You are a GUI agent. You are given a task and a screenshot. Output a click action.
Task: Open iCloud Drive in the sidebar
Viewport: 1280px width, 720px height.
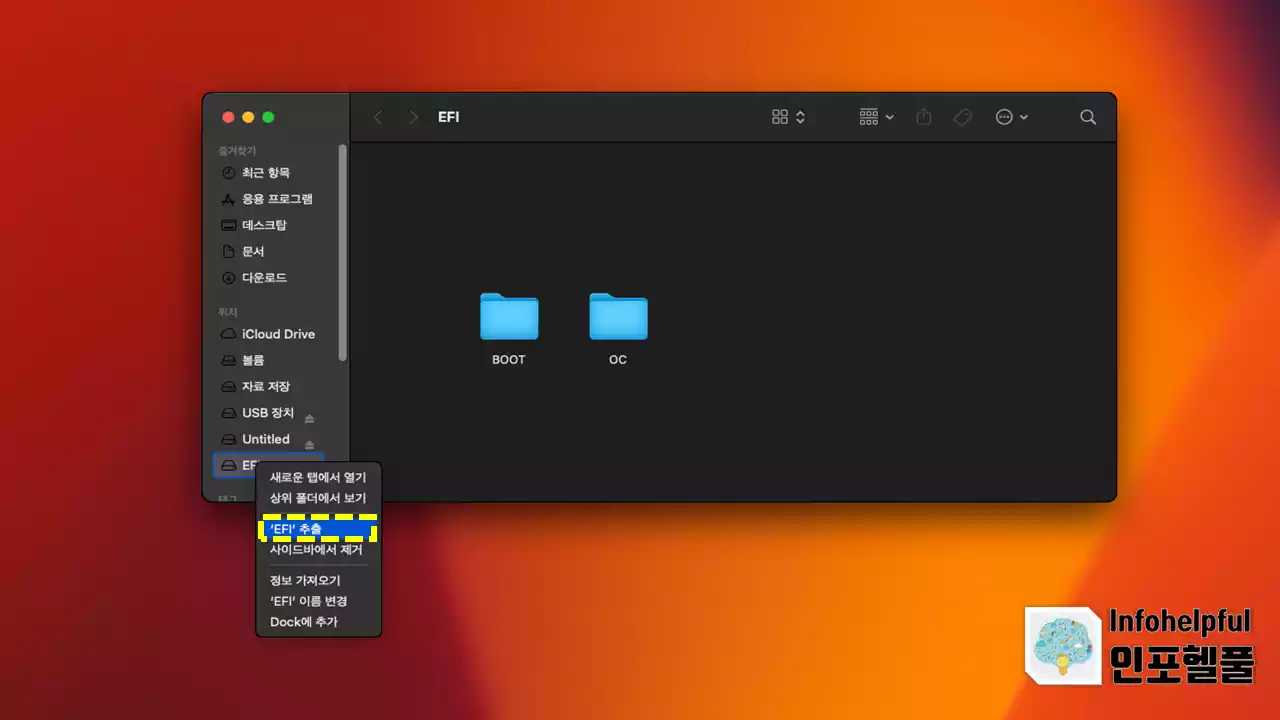pos(276,334)
